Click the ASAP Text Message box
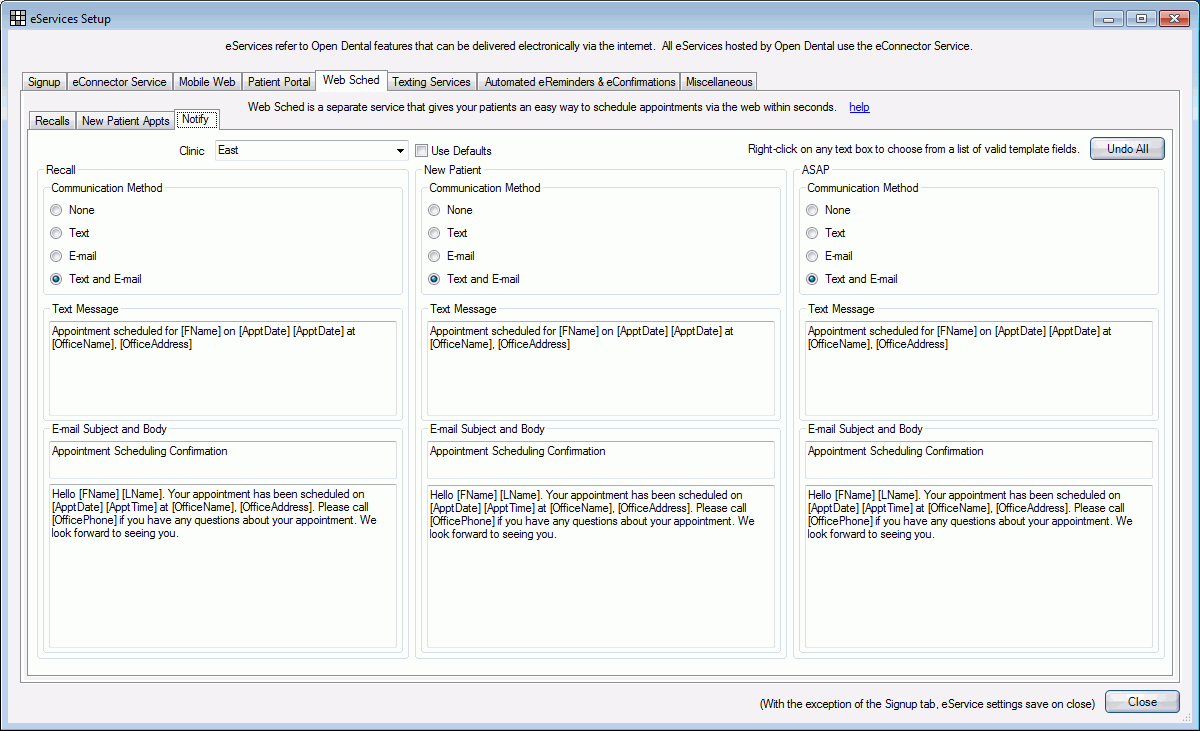Viewport: 1200px width, 731px height. pyautogui.click(x=979, y=368)
